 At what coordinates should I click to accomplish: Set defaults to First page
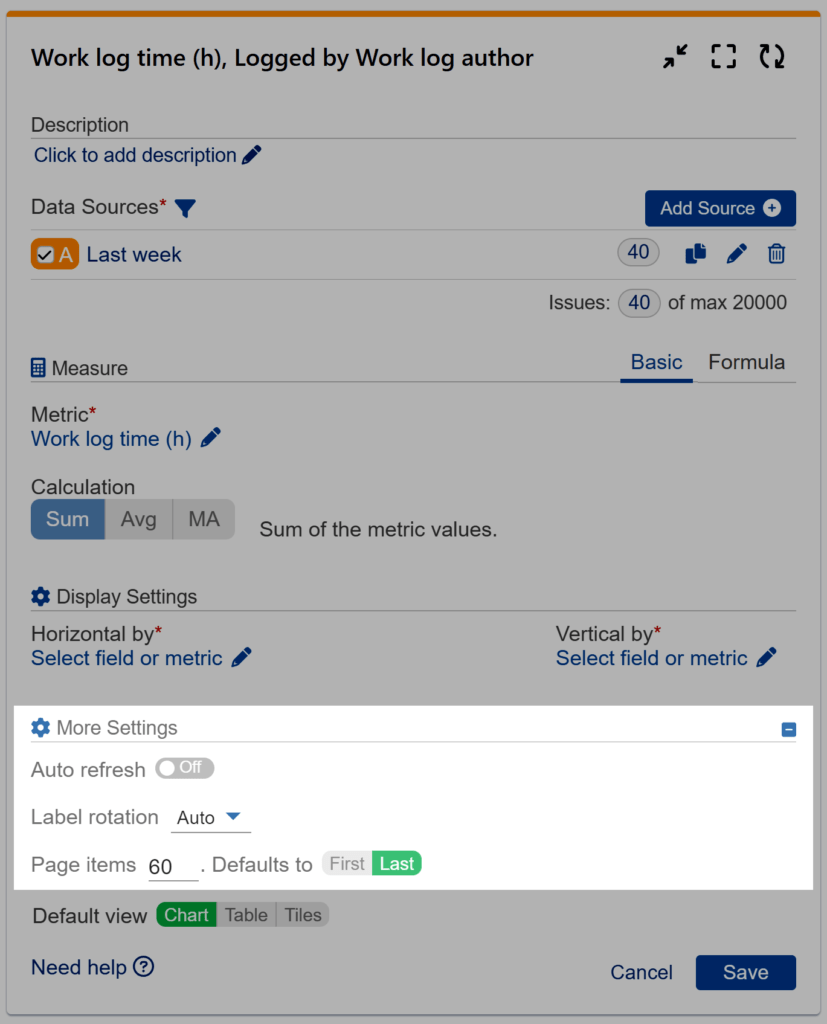coord(345,862)
